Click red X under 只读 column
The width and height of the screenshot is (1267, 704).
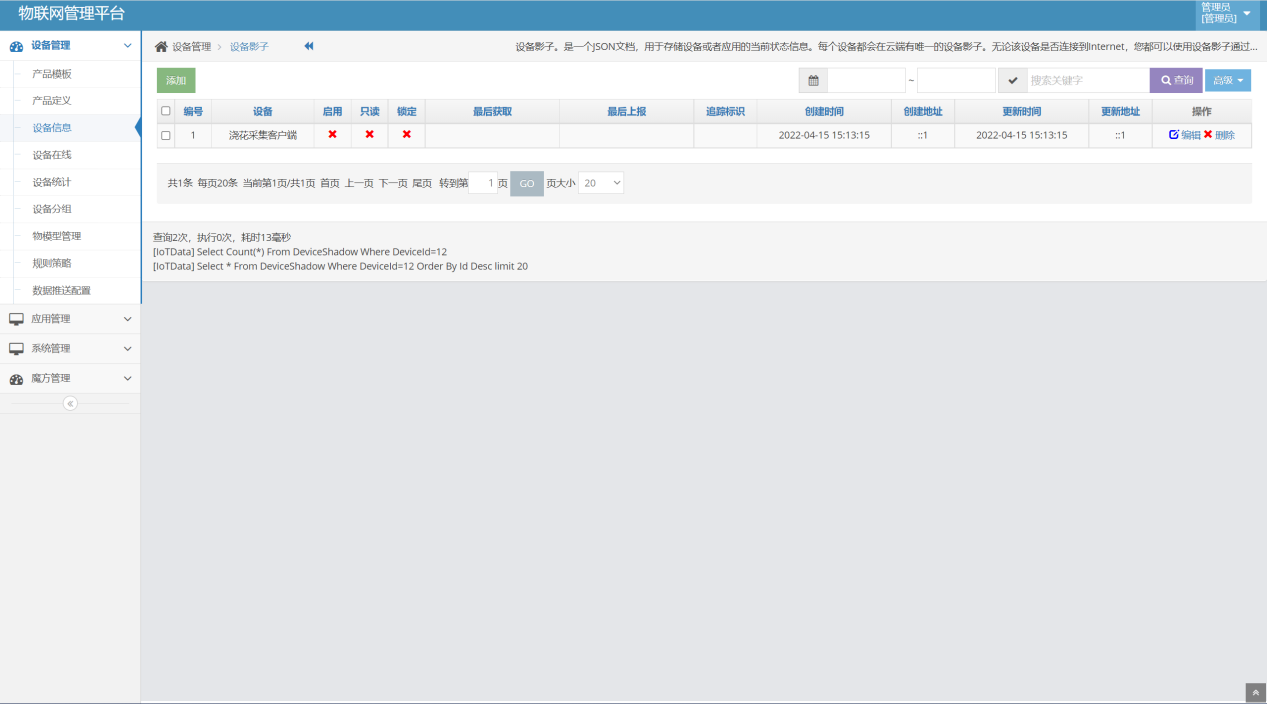(x=369, y=134)
